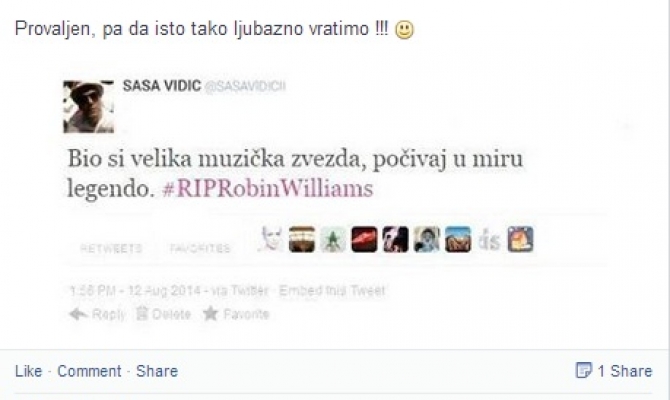
Task: Click the 'ds' retweeter avatar
Action: click(489, 240)
